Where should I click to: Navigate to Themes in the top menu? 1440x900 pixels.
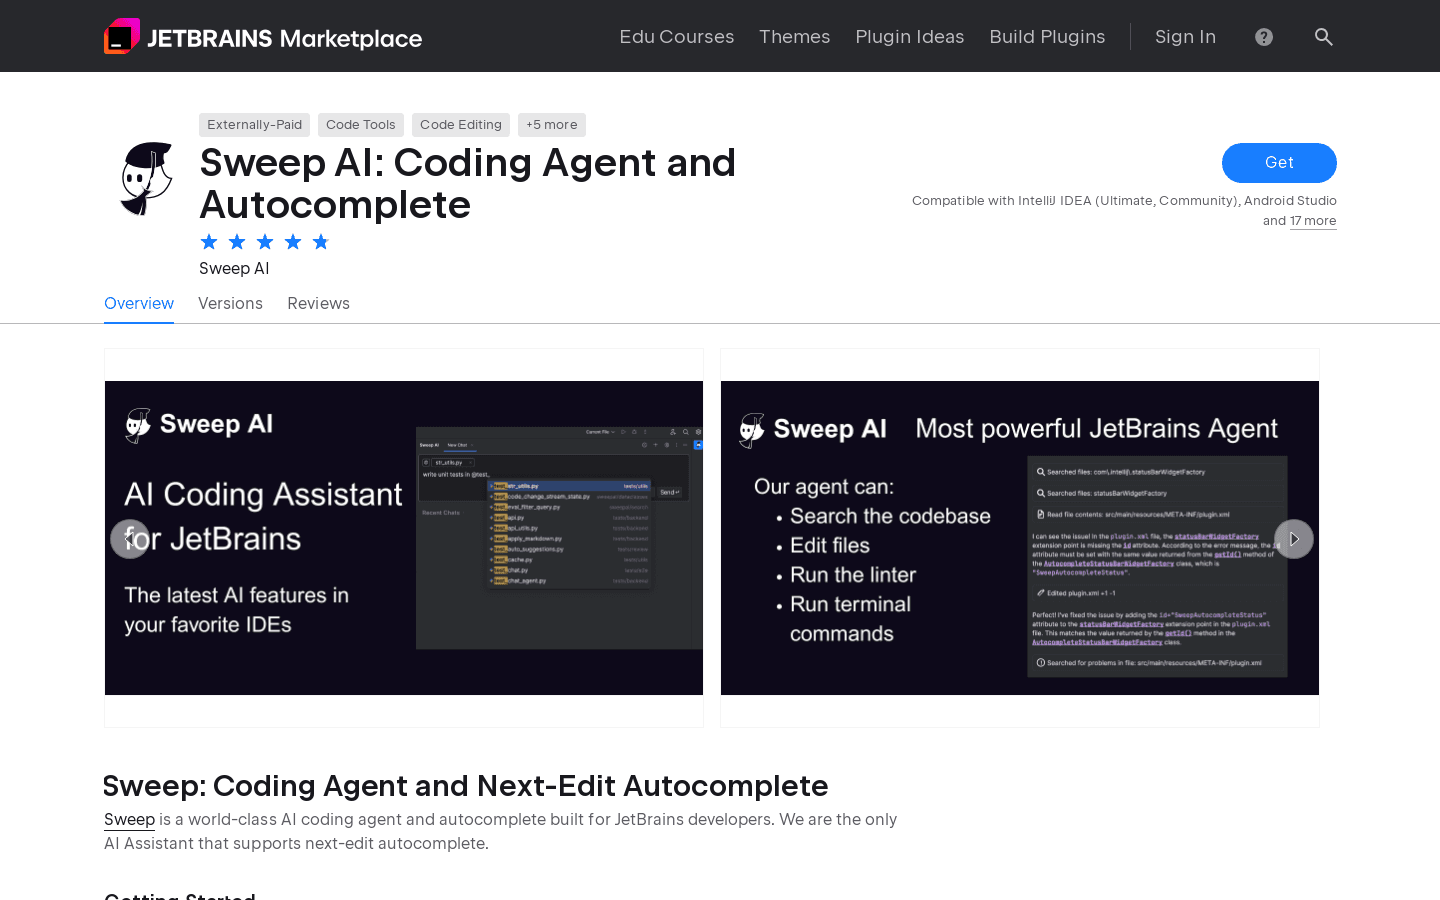[794, 36]
